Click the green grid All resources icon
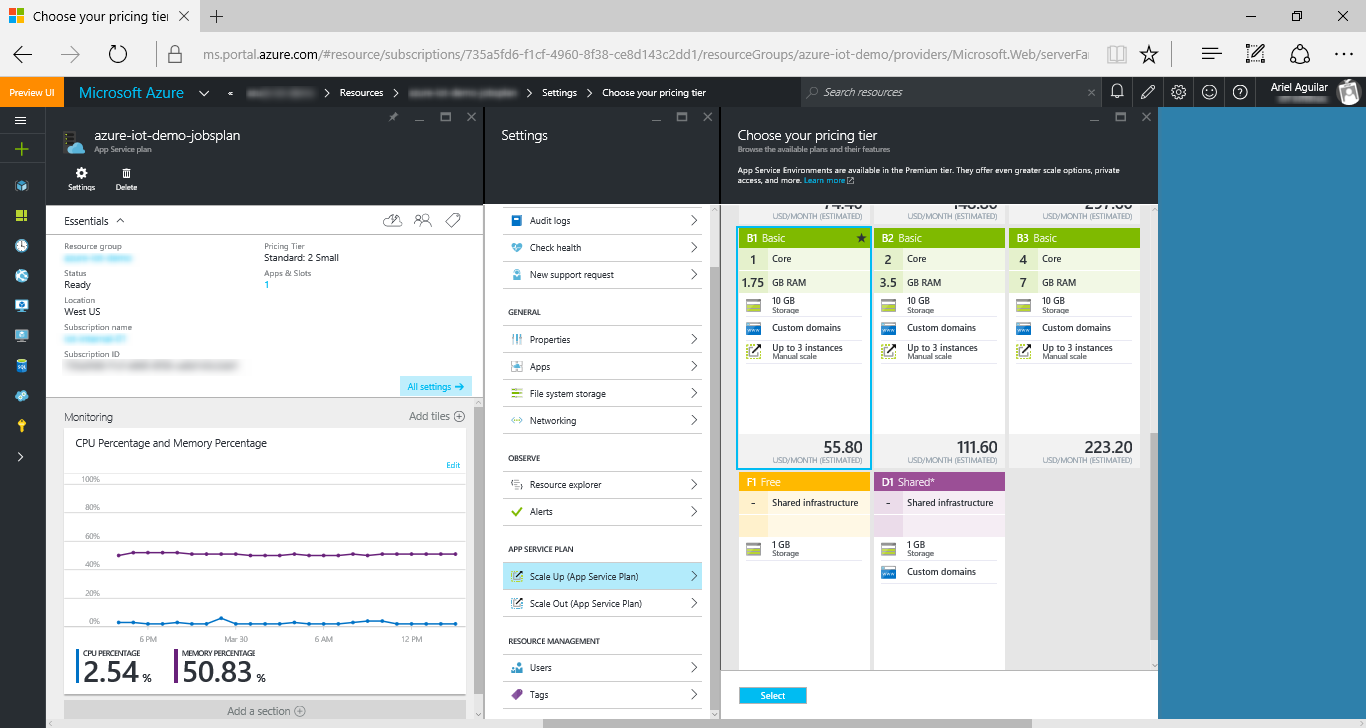Screen dimensions: 1366x728 (x=21, y=215)
